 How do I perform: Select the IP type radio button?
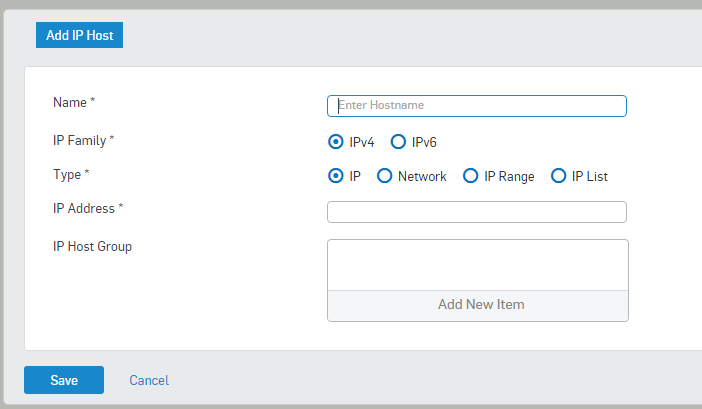click(x=336, y=176)
